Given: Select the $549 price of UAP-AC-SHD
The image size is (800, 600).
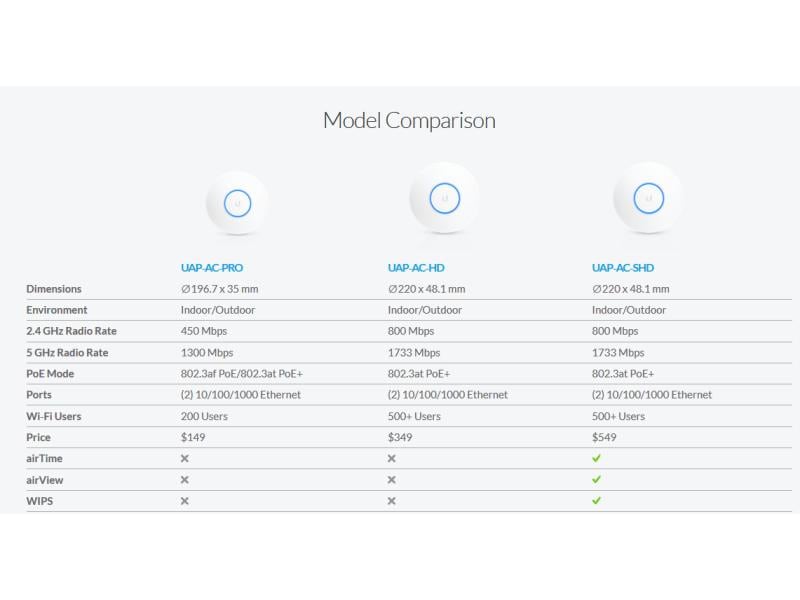Looking at the screenshot, I should click(x=604, y=437).
